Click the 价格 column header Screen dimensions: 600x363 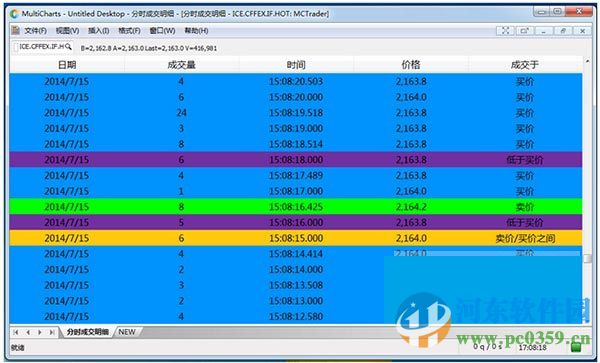tap(411, 65)
